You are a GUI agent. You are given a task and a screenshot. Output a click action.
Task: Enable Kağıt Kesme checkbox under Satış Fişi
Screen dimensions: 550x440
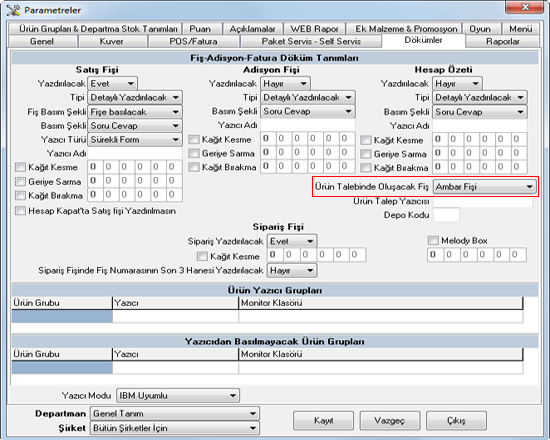20,167
